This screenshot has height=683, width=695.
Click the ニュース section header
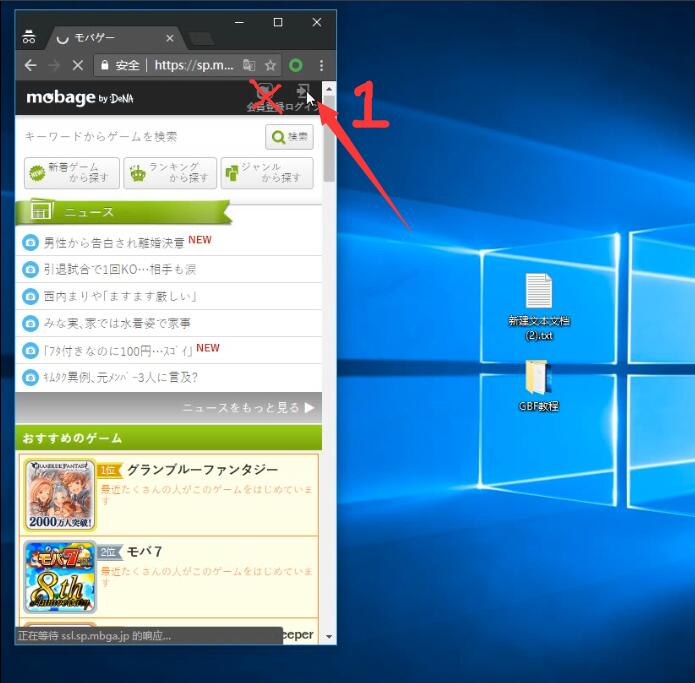123,212
